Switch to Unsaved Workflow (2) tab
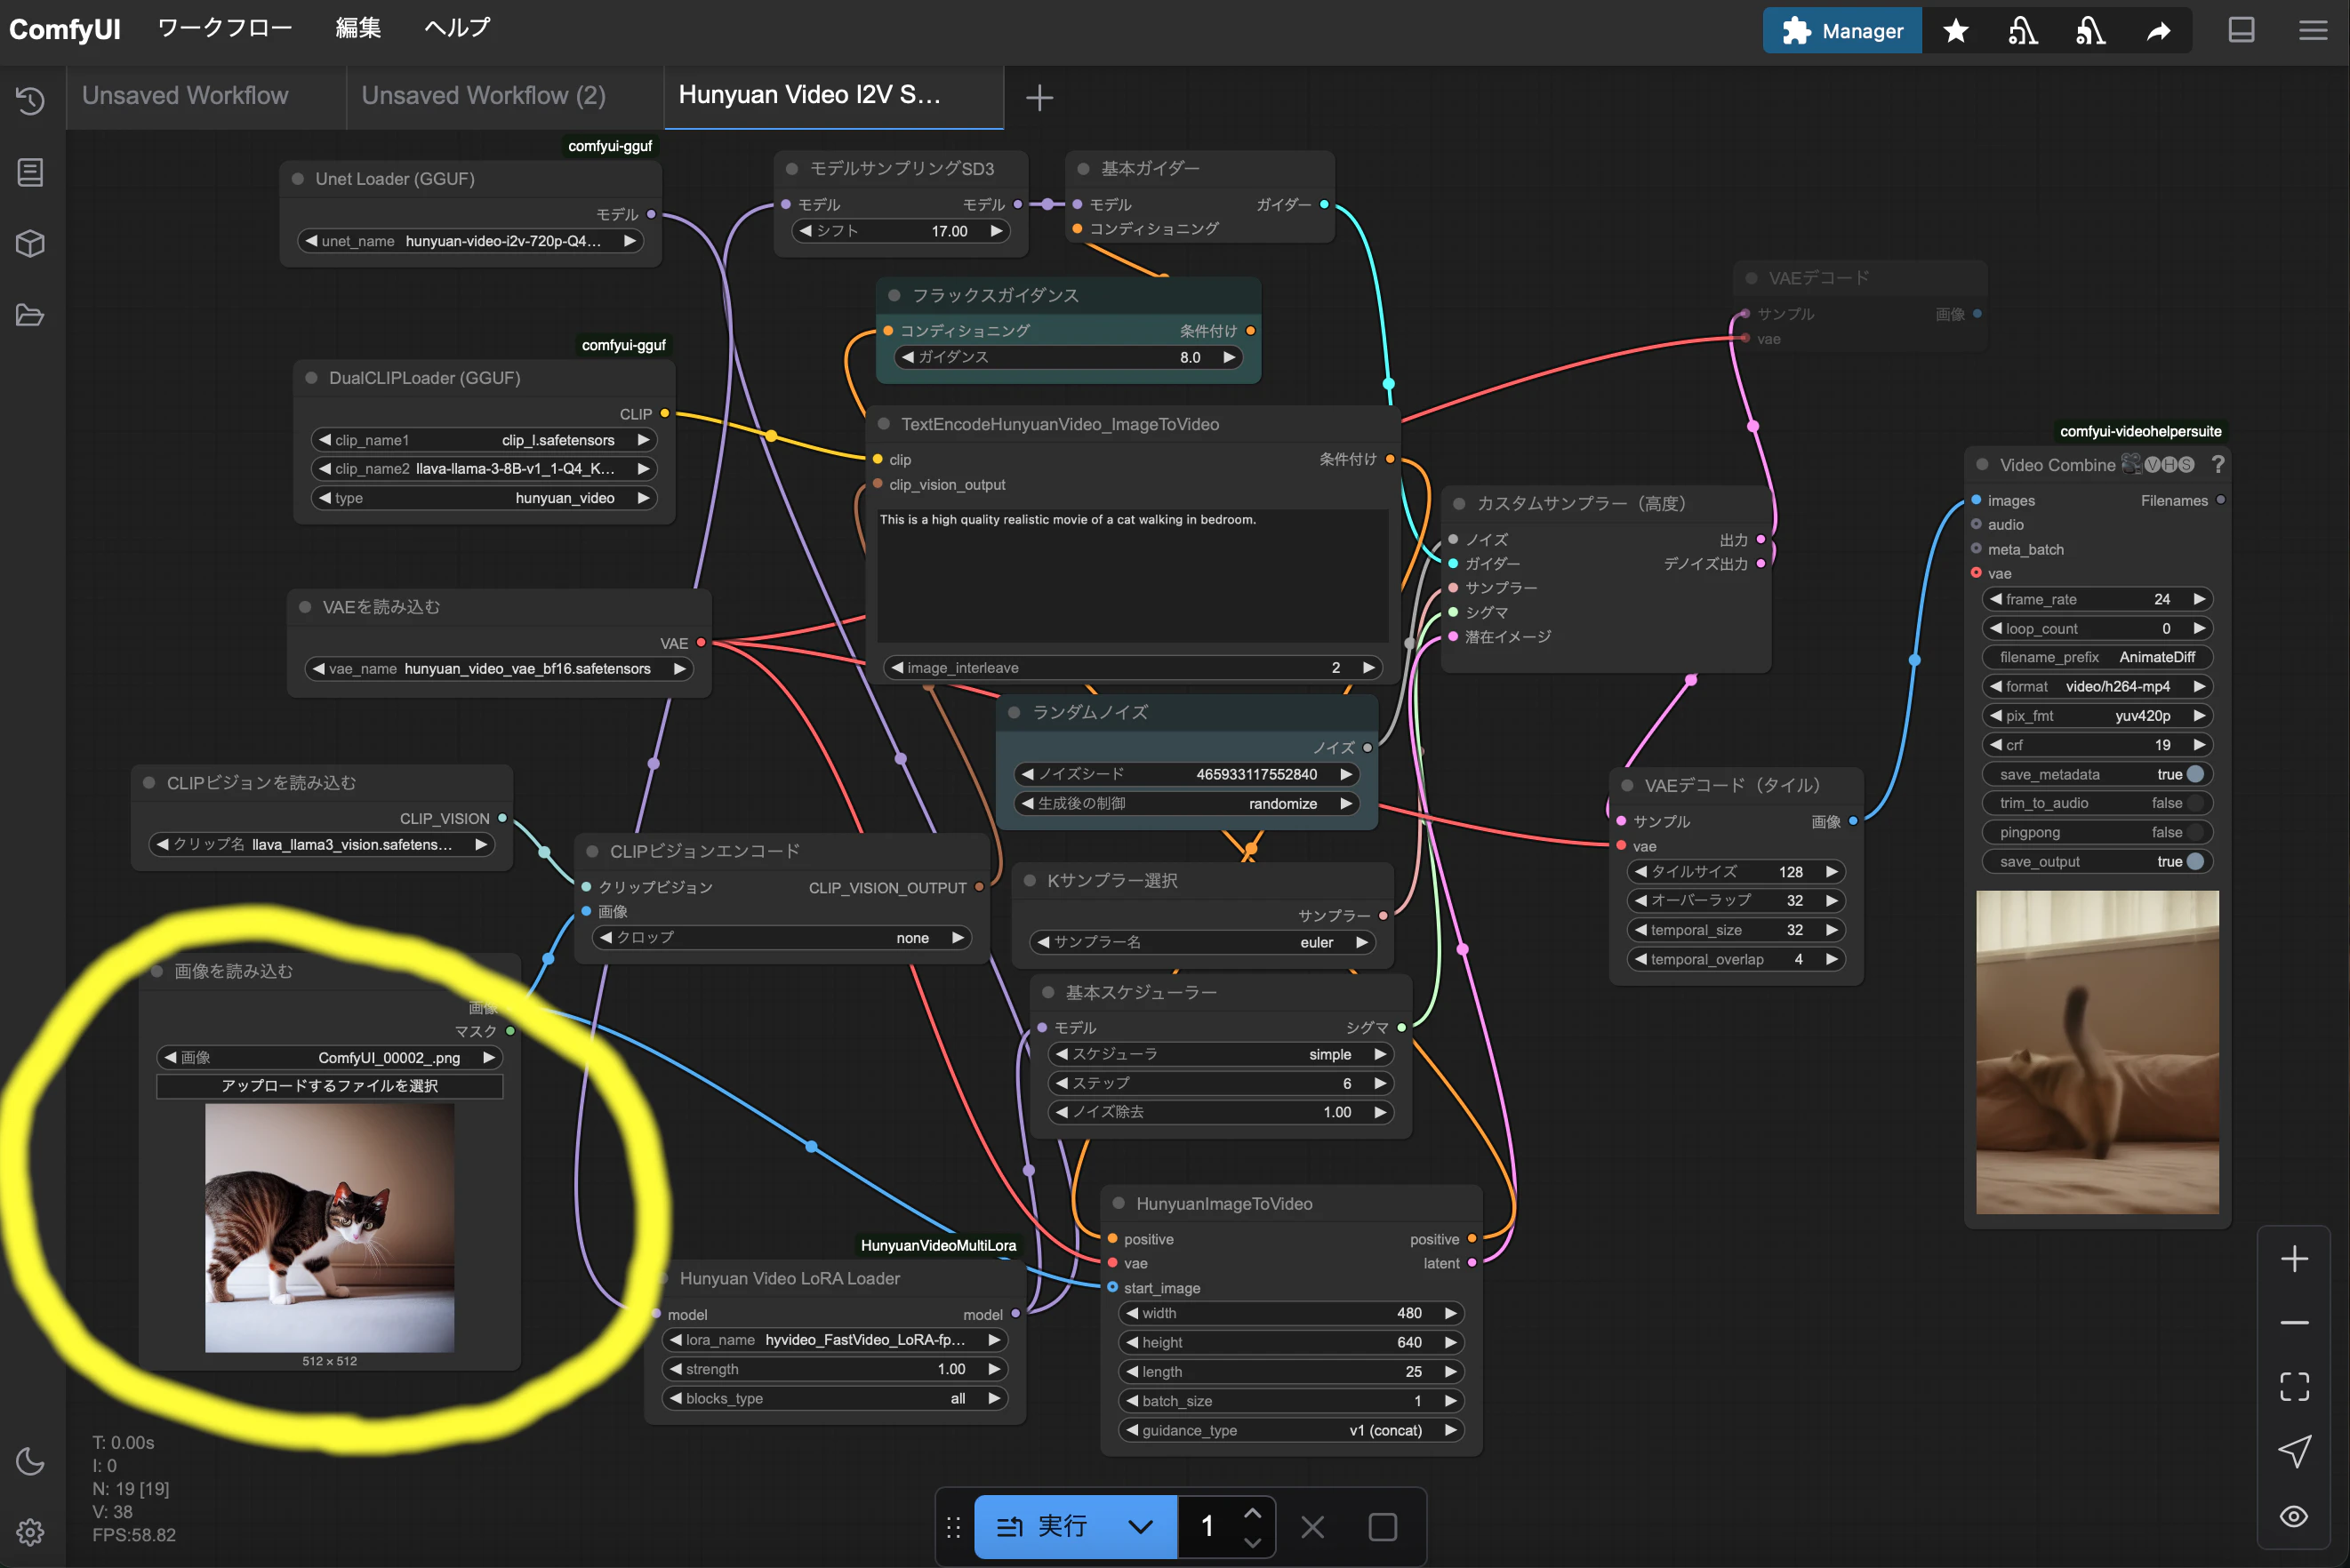 [x=484, y=96]
